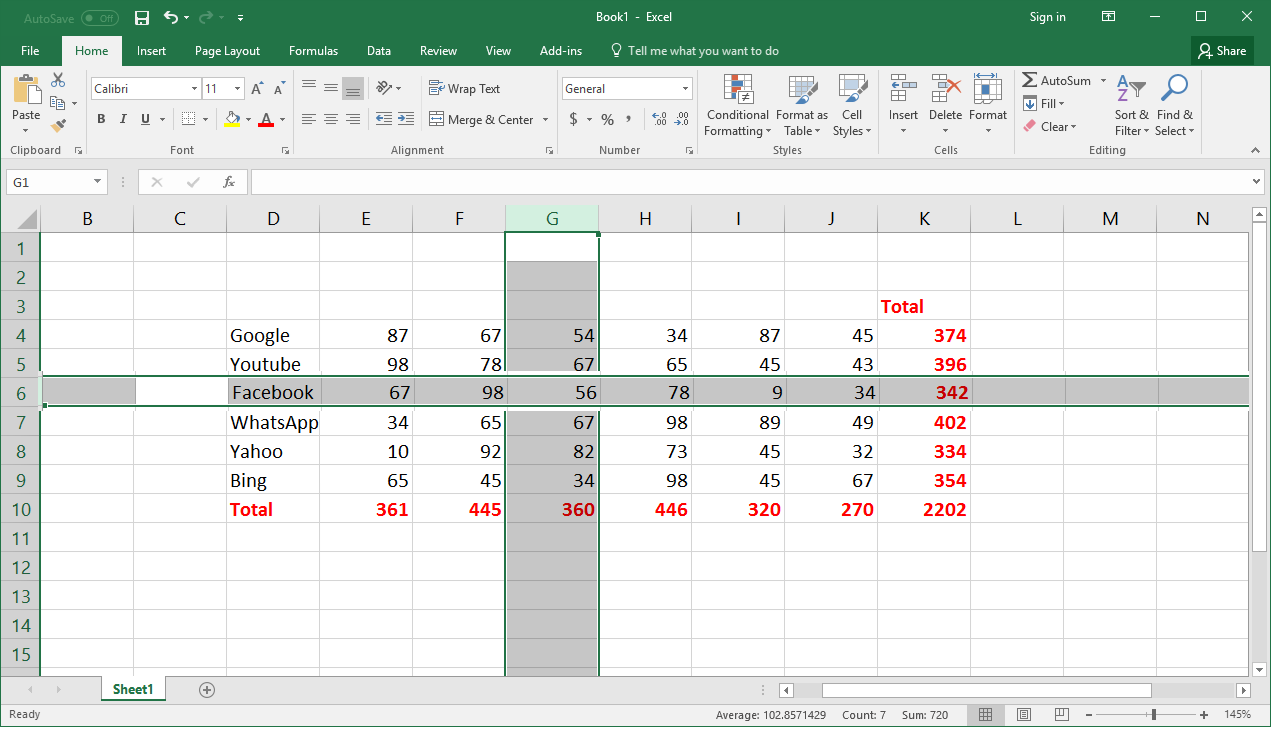Expand the Number Format dropdown showing General
The height and width of the screenshot is (732, 1271).
(x=682, y=88)
